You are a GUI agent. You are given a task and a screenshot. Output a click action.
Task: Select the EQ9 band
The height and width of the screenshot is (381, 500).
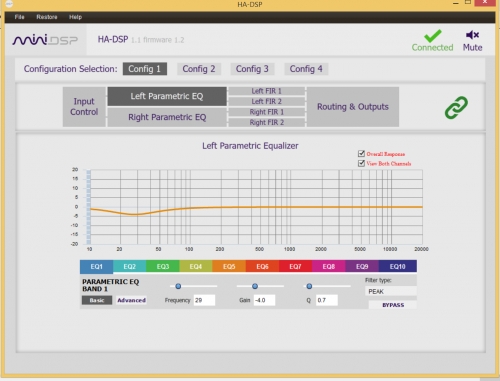coord(362,267)
